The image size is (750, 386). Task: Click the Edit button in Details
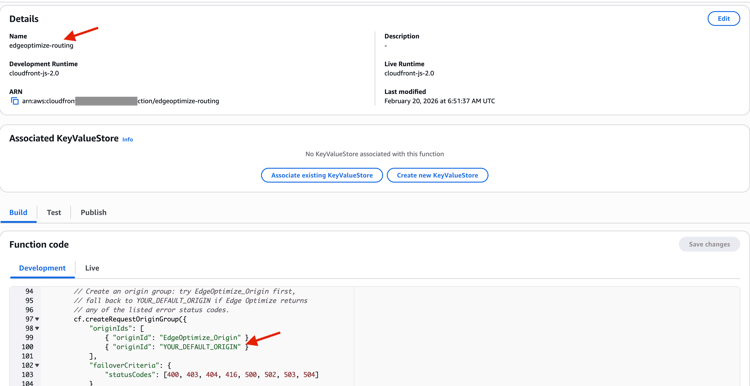pos(723,19)
